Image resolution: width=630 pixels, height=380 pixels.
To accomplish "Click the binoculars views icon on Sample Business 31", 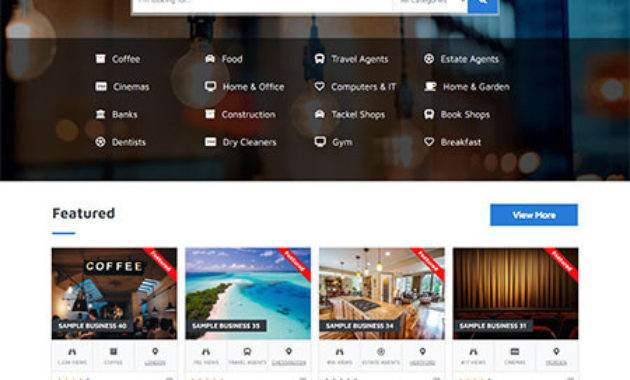I will (473, 352).
